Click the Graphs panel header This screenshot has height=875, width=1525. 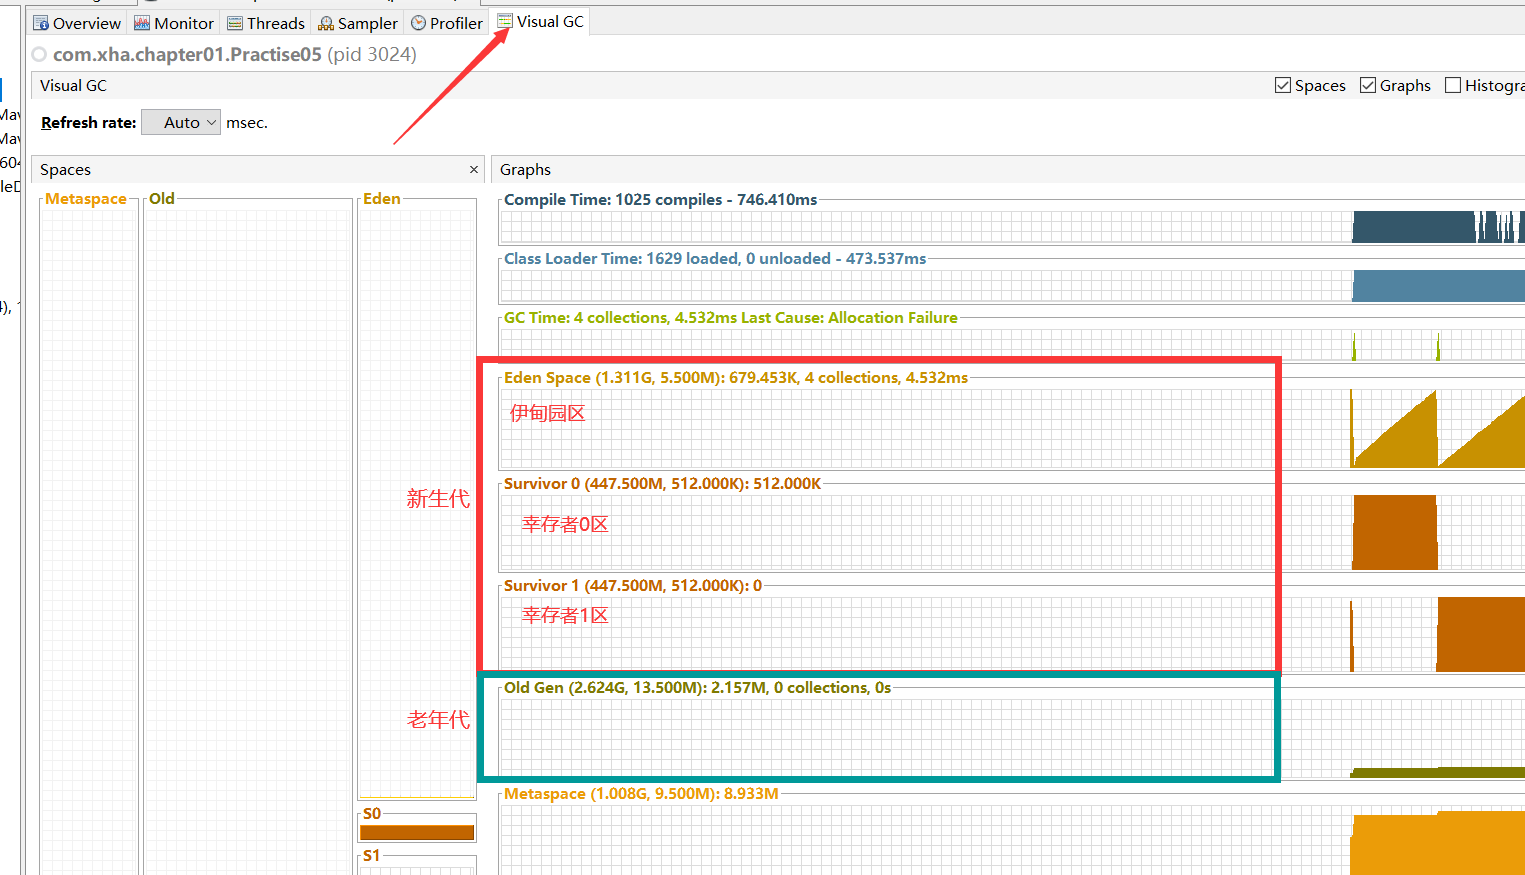1008,170
